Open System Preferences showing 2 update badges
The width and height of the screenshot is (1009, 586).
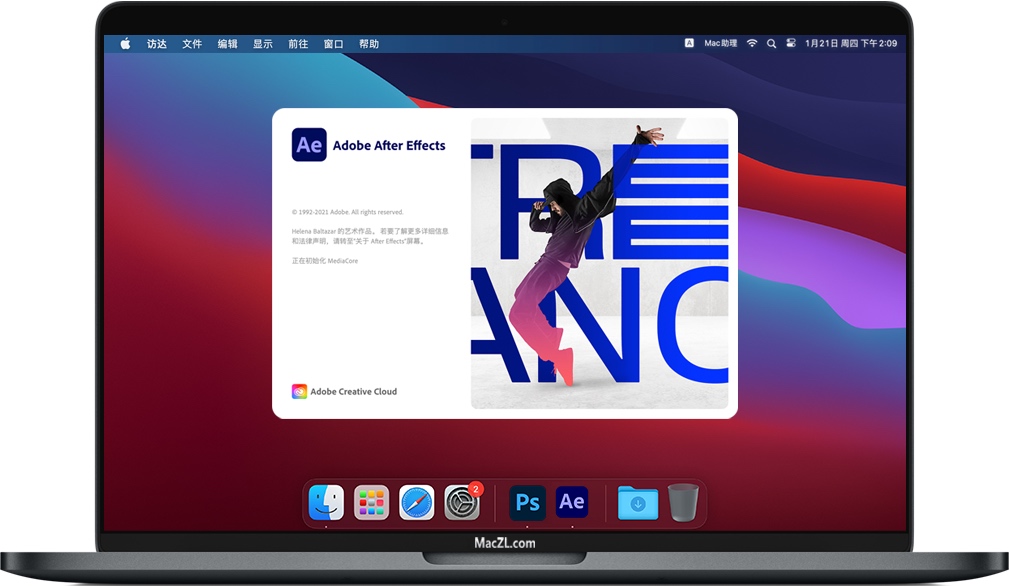(x=462, y=502)
